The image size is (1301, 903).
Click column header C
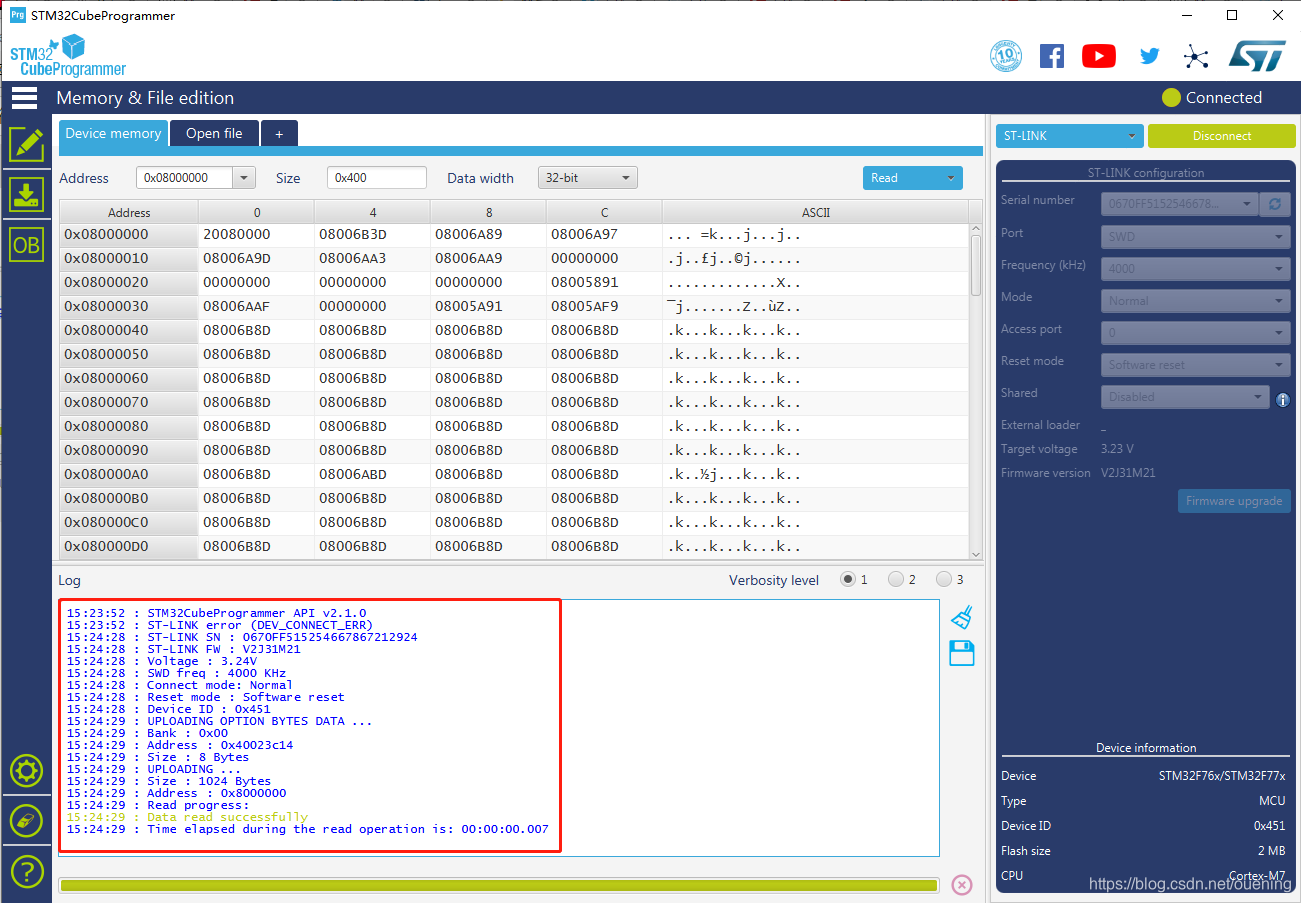click(x=604, y=212)
